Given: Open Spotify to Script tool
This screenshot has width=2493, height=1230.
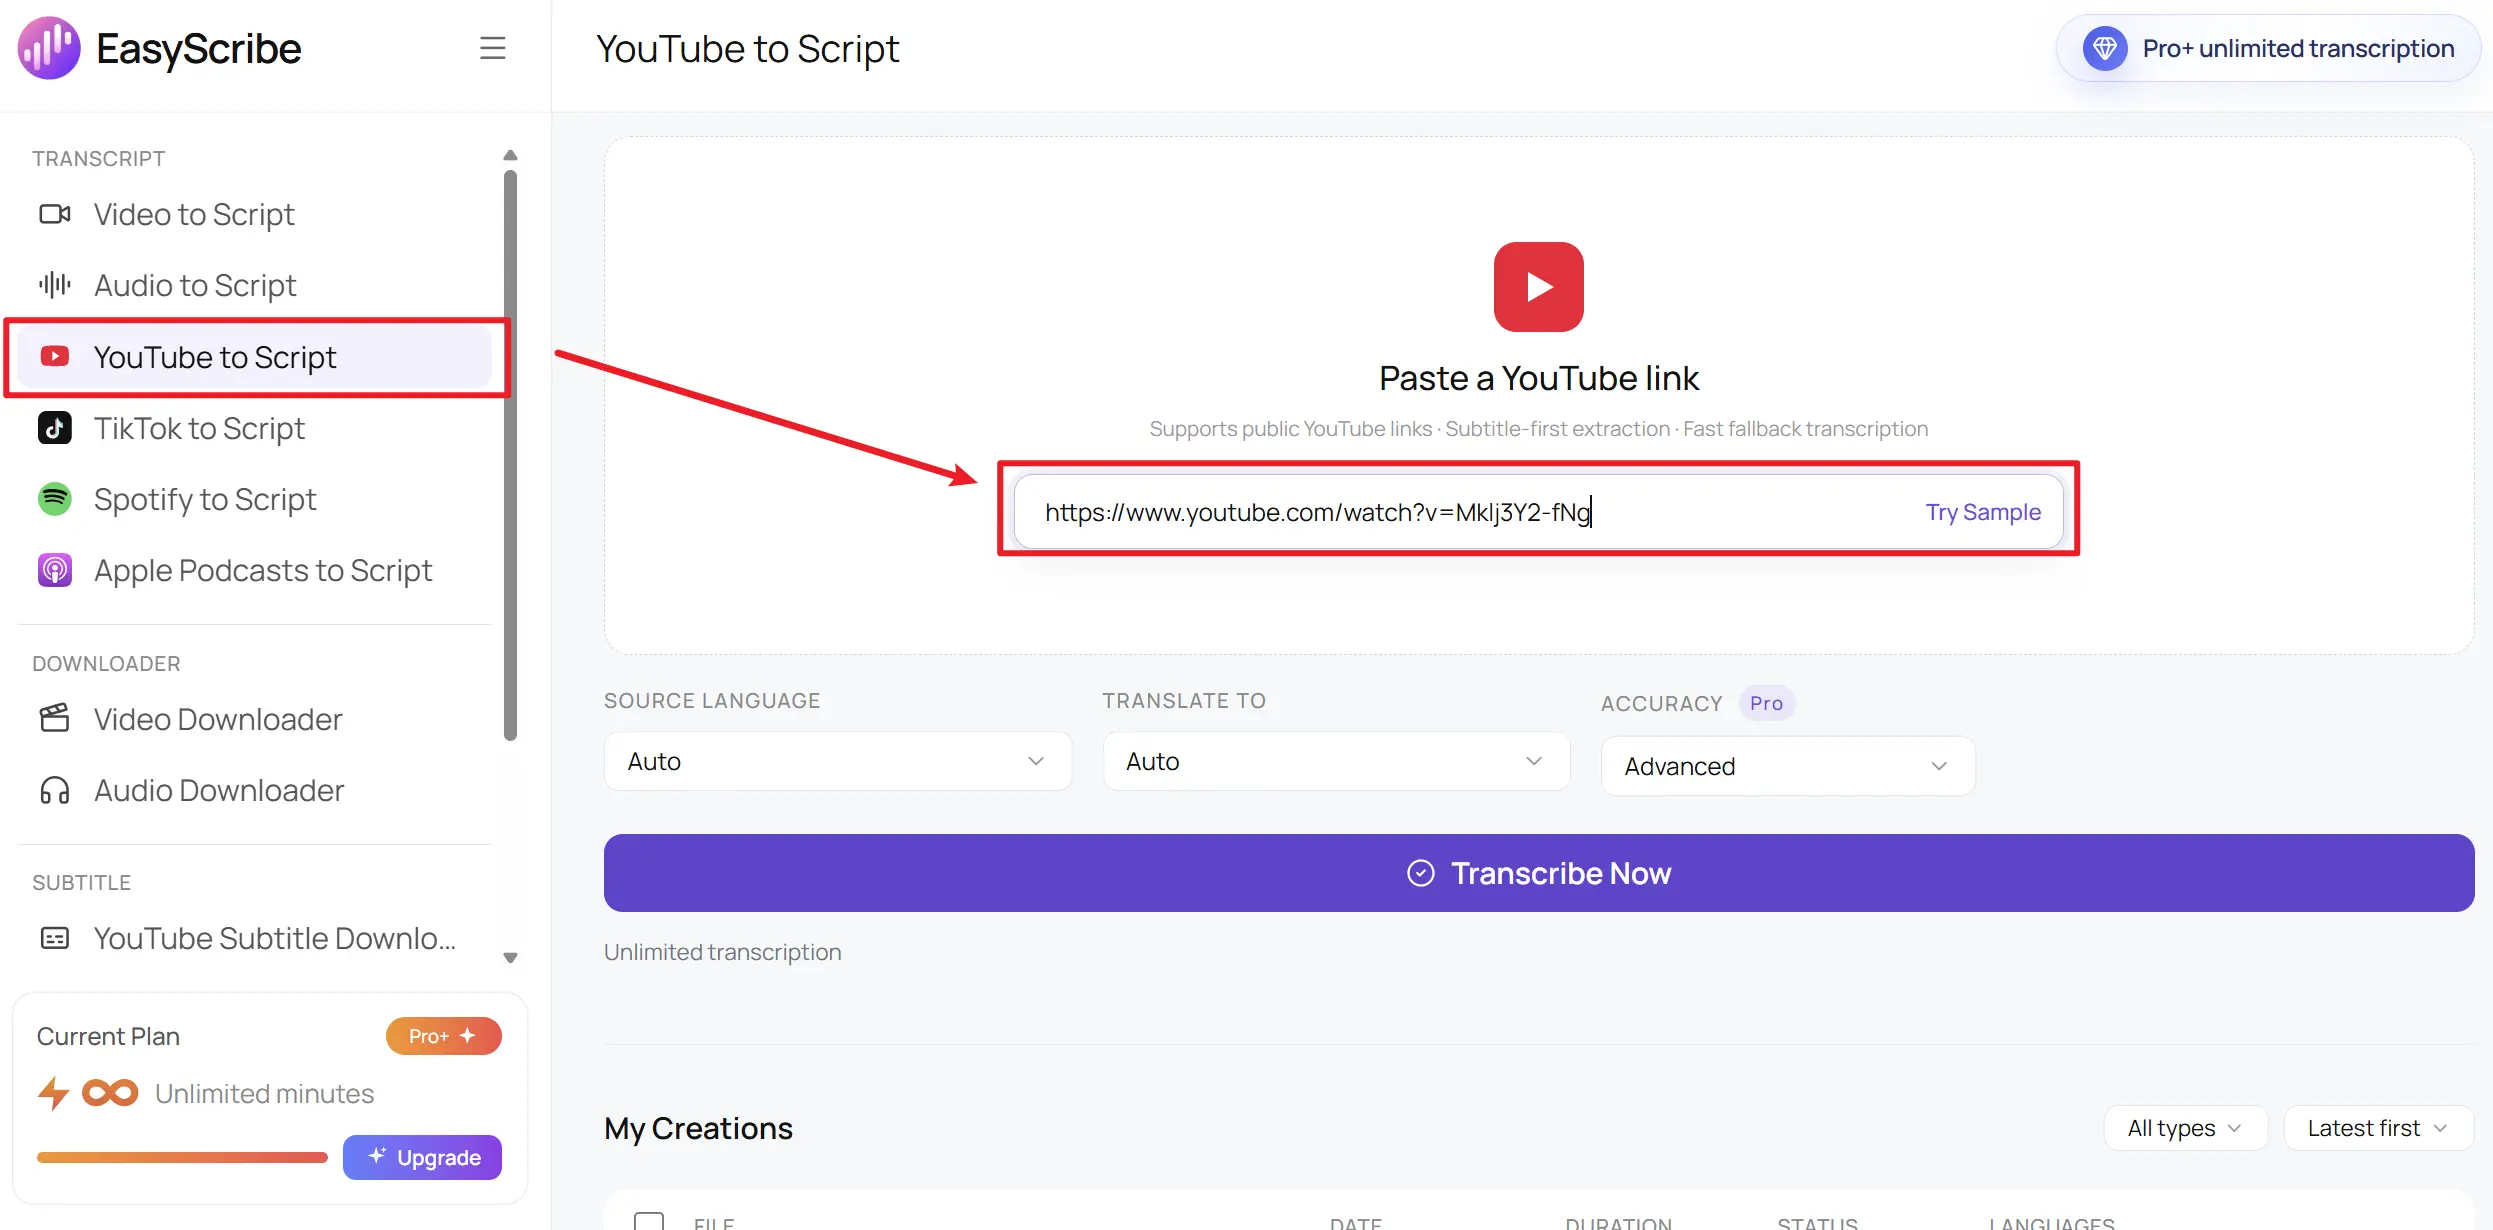Looking at the screenshot, I should 256,499.
